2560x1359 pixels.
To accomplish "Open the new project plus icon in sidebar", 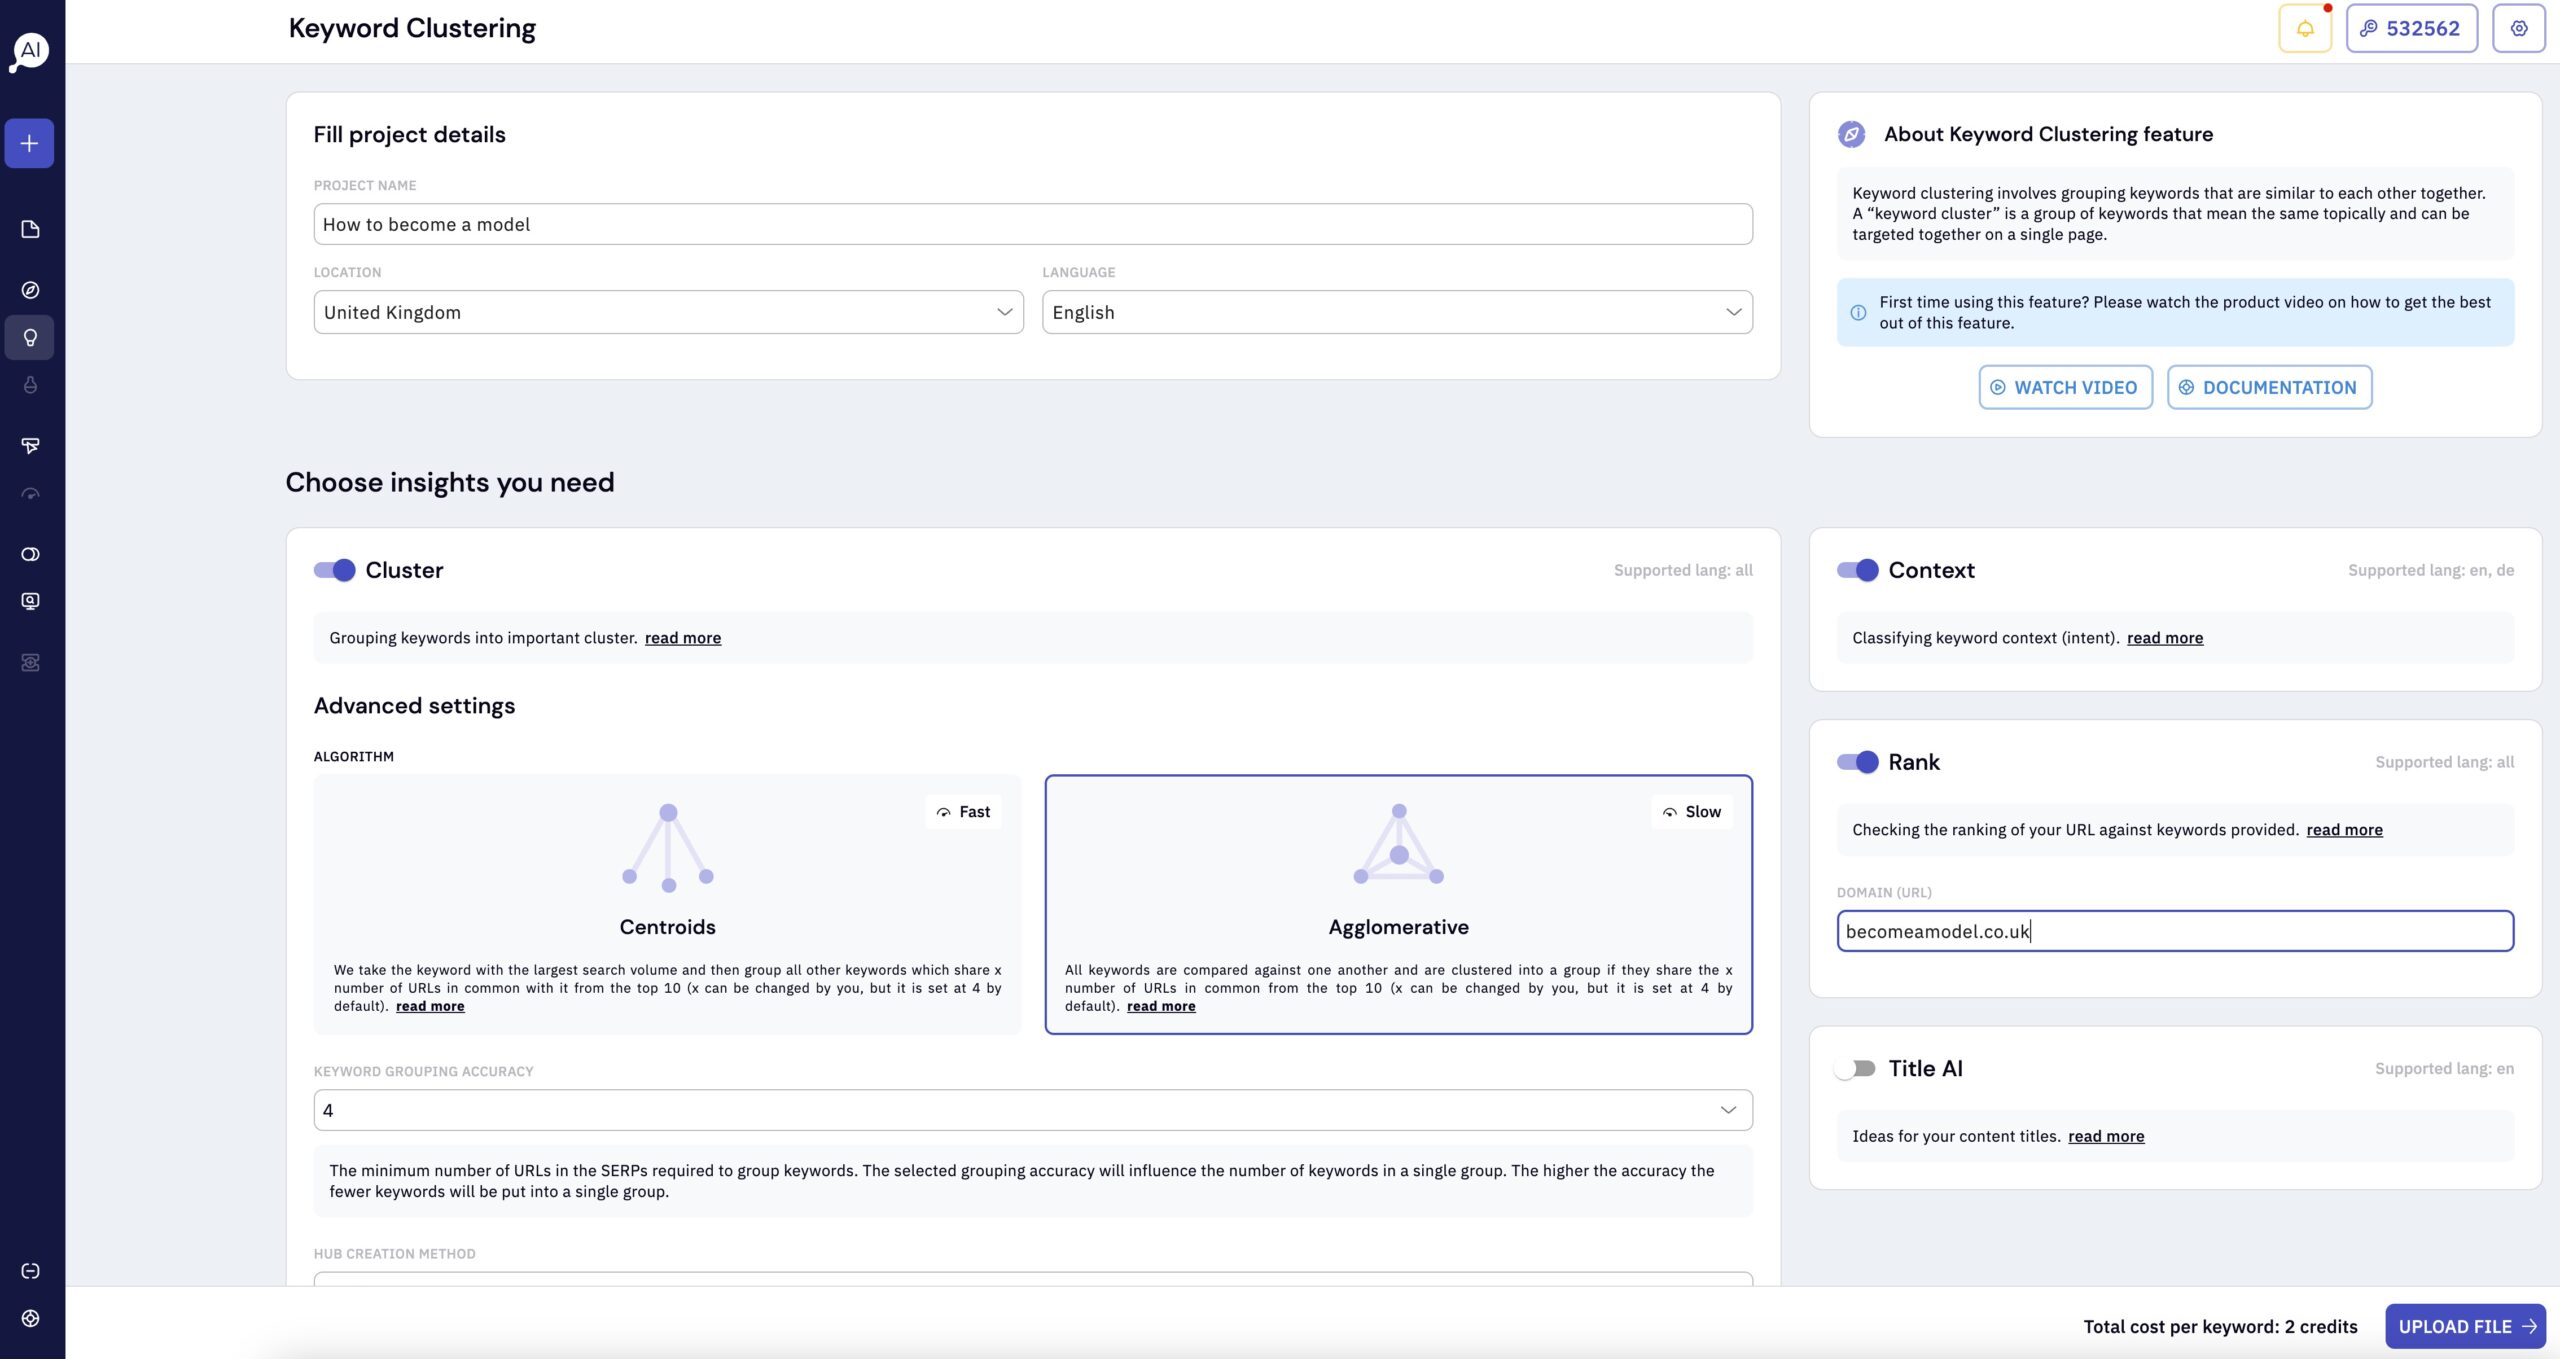I will (x=29, y=142).
